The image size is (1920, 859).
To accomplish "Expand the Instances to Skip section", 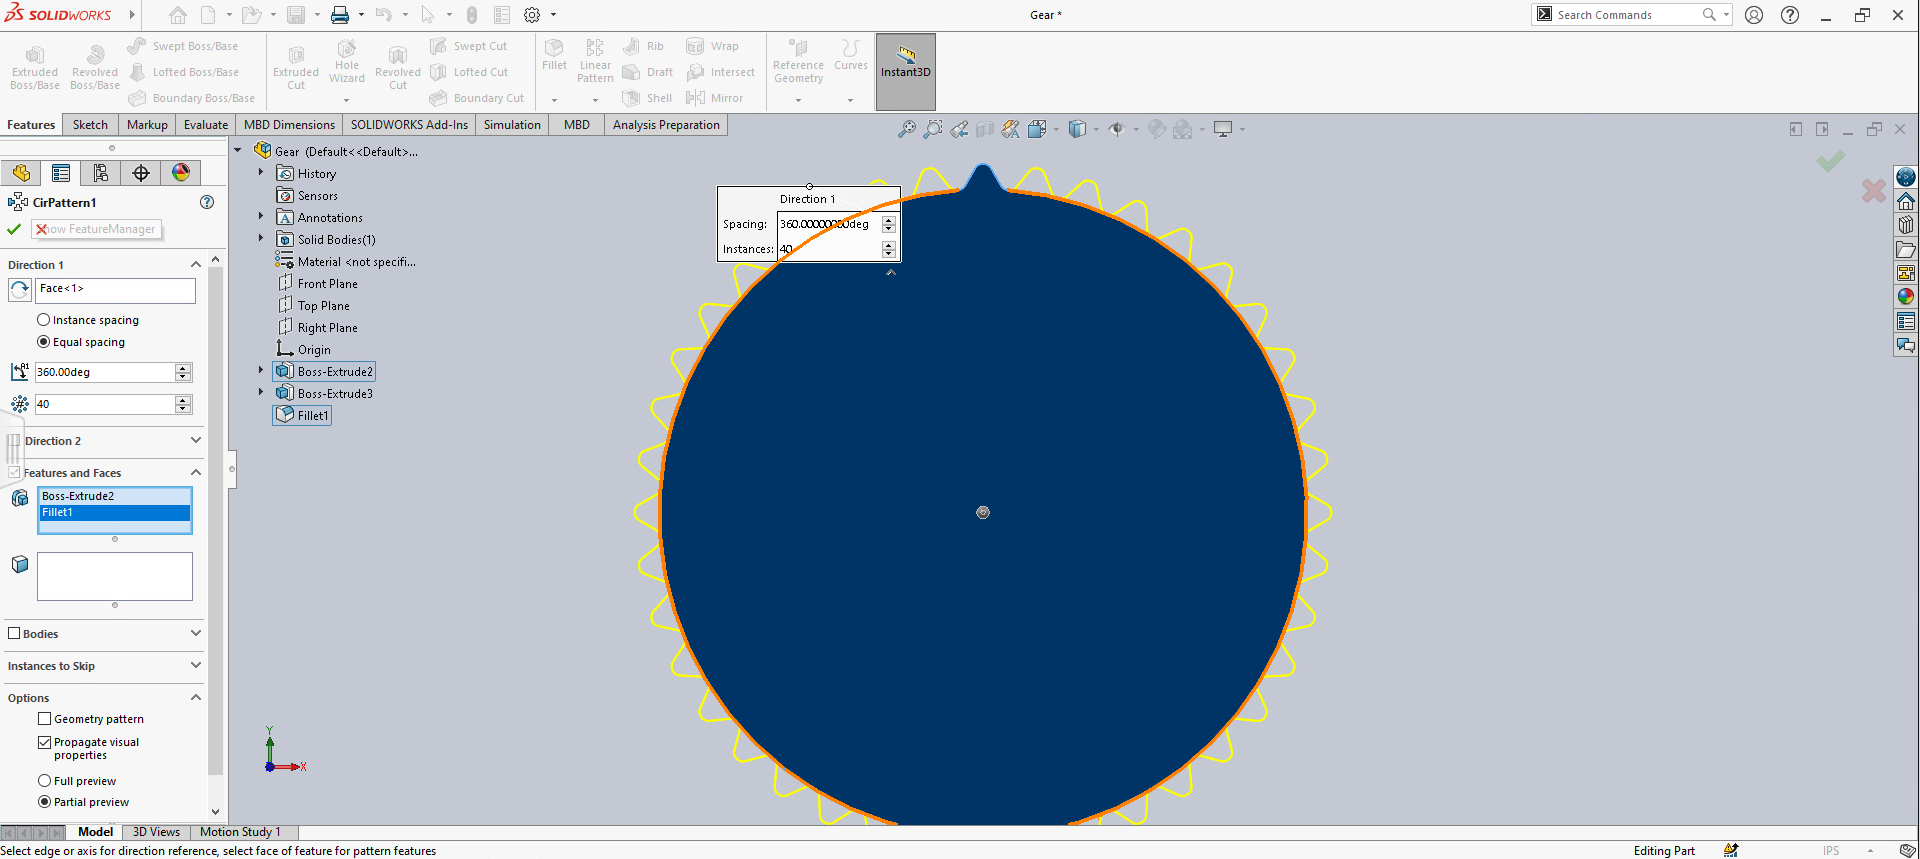I will tap(196, 666).
